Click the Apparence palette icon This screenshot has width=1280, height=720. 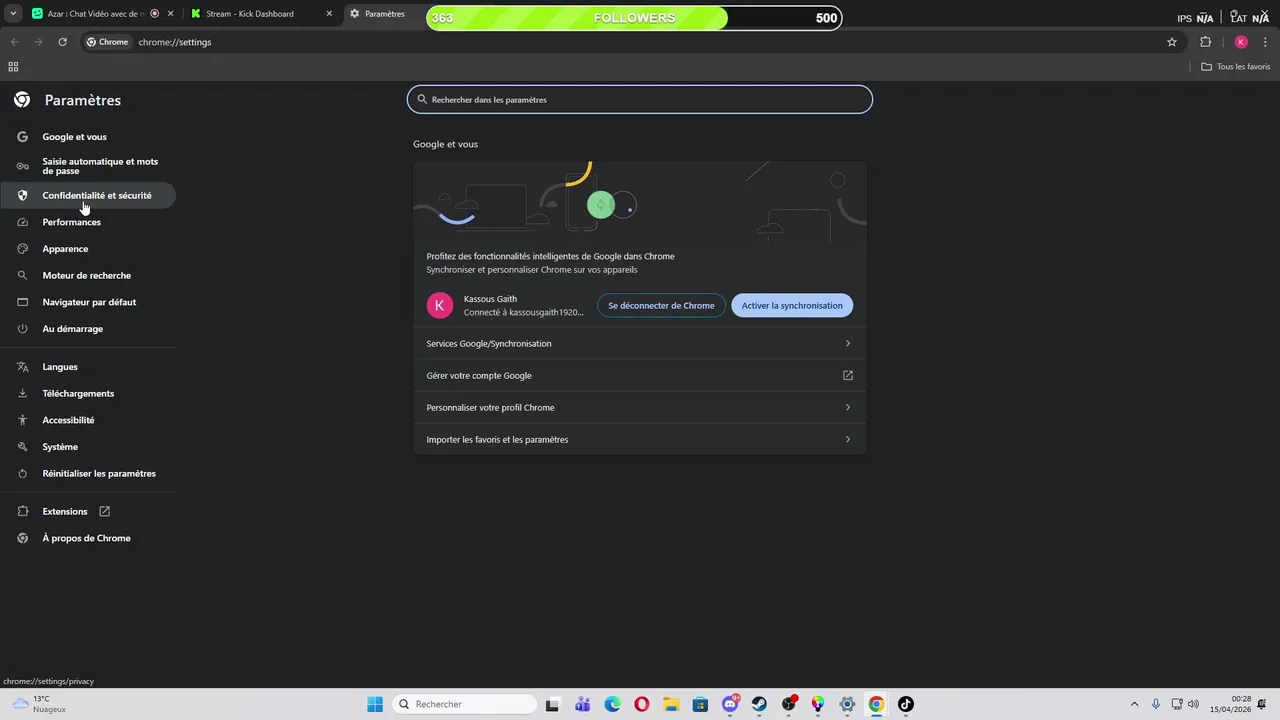(x=22, y=249)
